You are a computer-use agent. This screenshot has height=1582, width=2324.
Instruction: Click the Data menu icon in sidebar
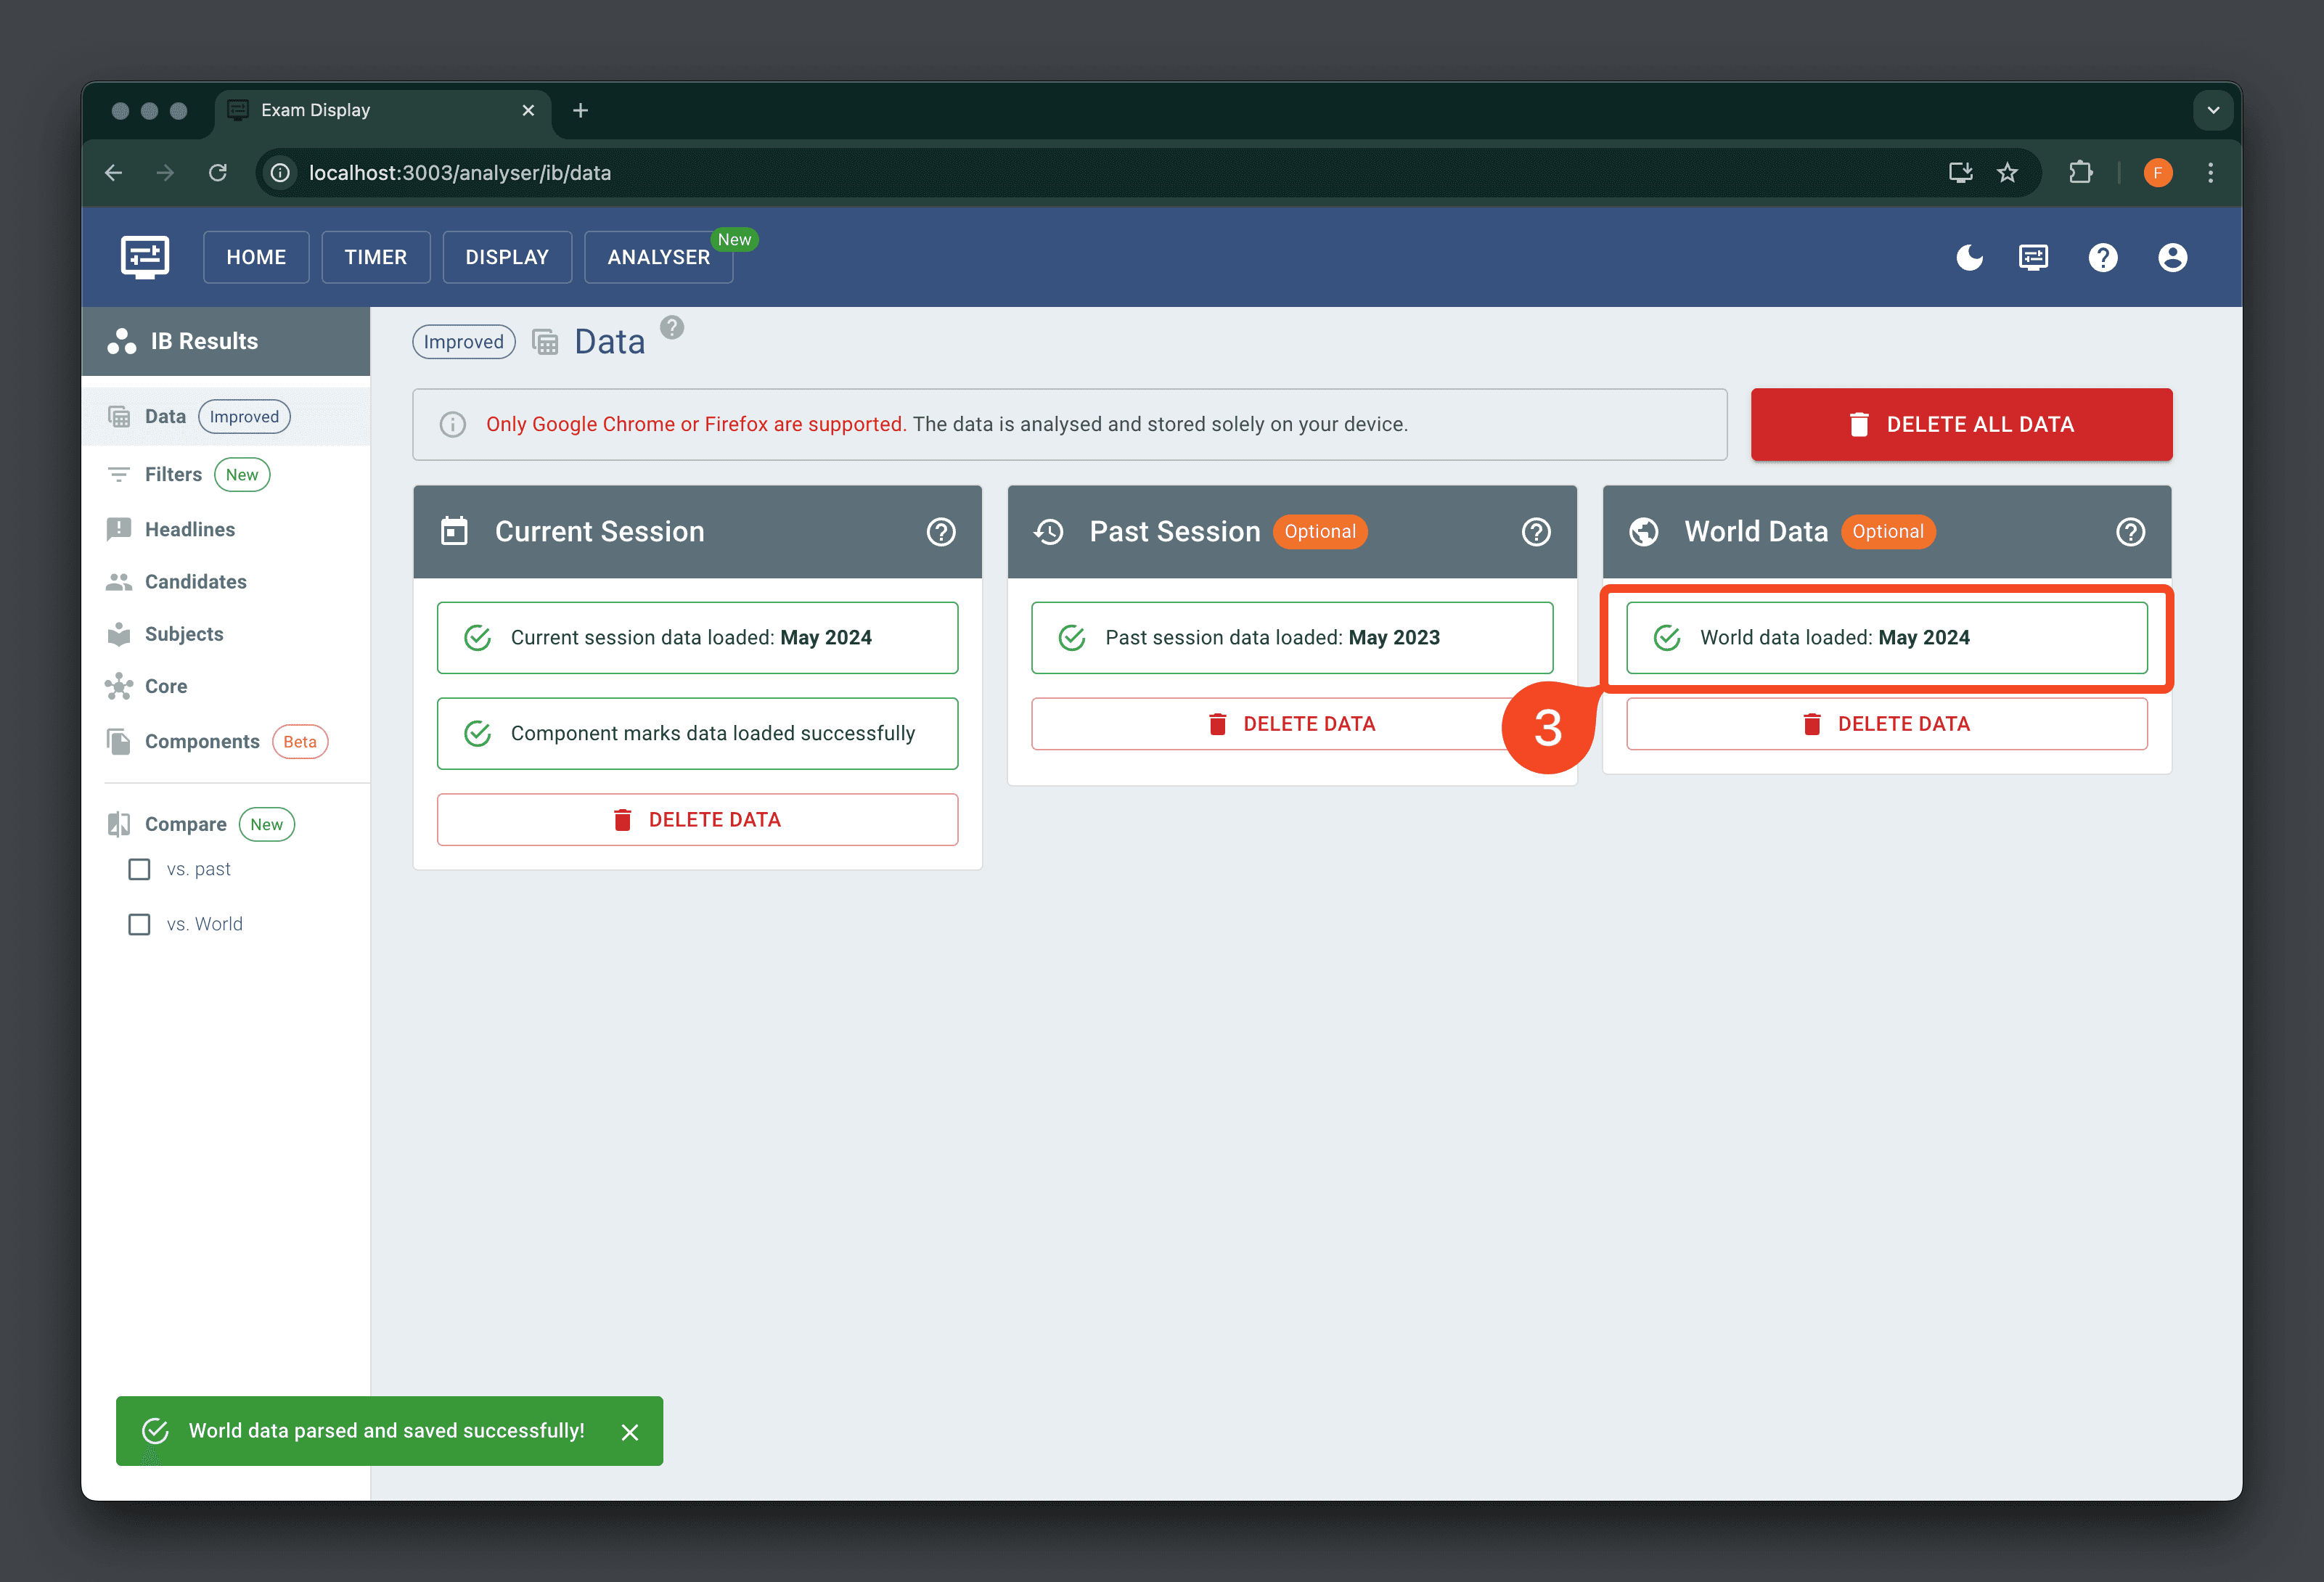[120, 415]
